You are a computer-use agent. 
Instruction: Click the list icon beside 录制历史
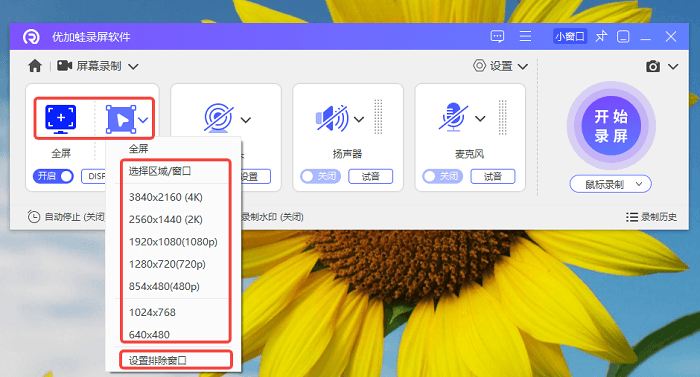(631, 217)
